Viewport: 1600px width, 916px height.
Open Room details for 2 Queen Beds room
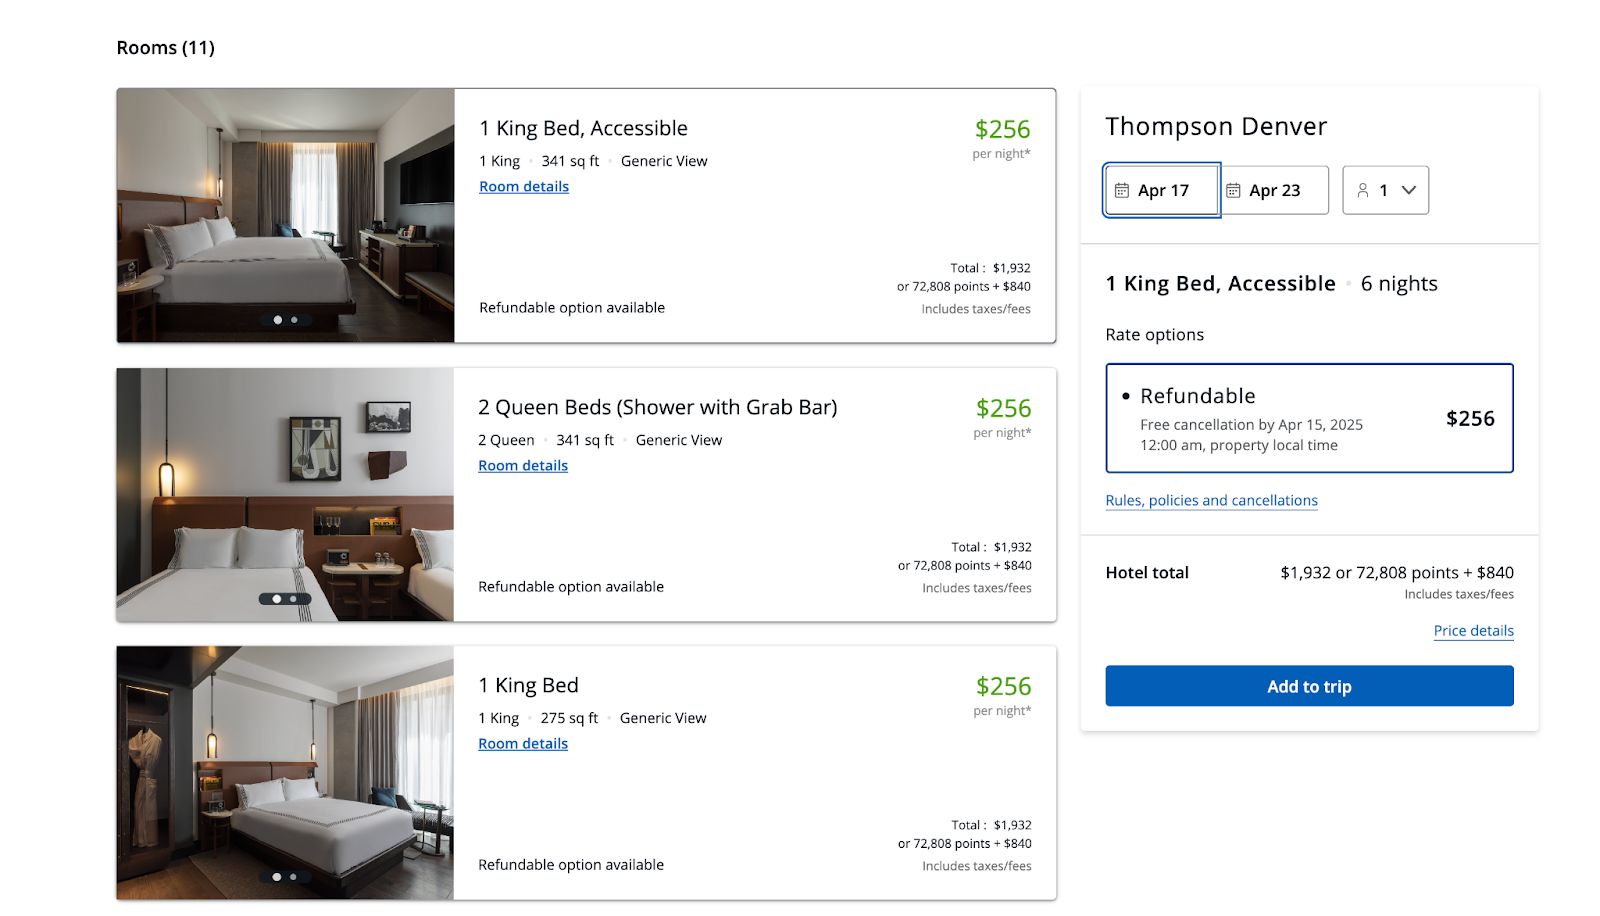pyautogui.click(x=522, y=465)
